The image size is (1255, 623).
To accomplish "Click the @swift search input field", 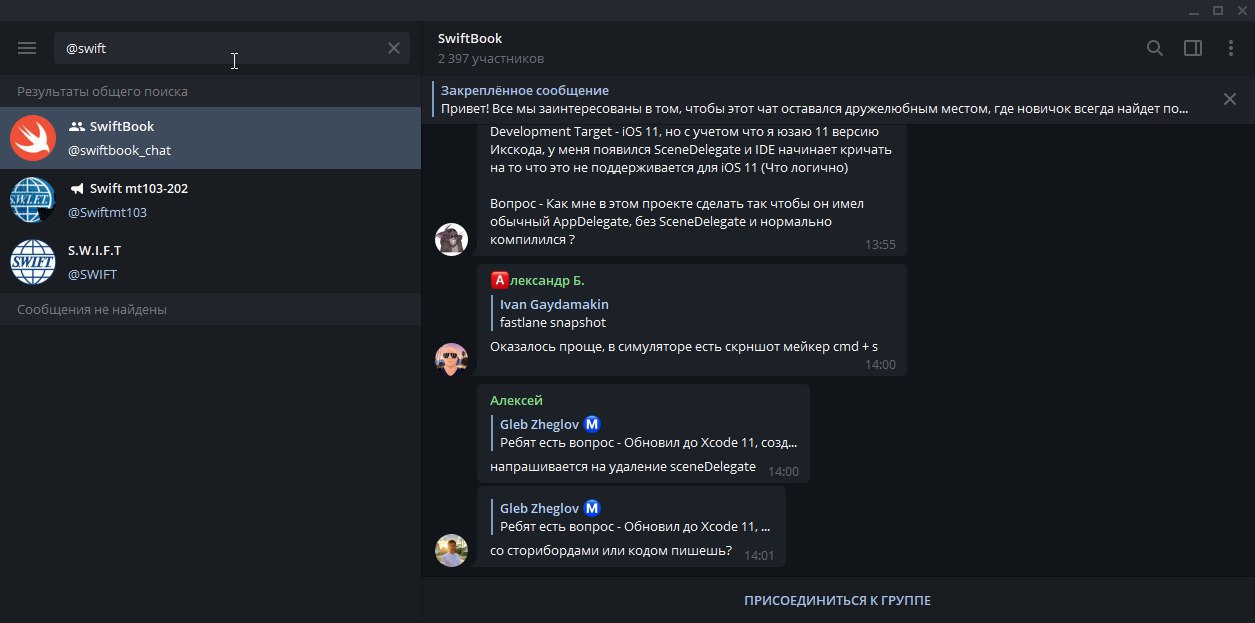I will 220,48.
